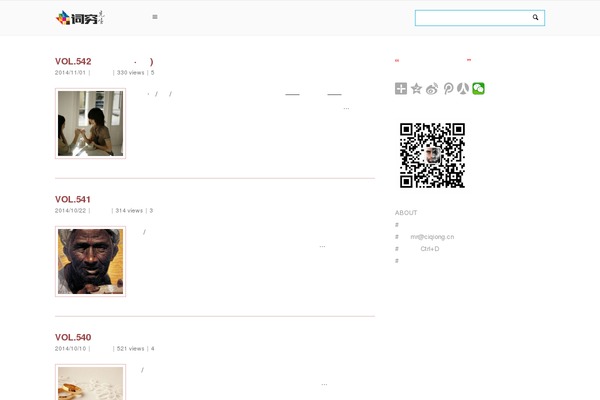Viewport: 600px width, 400px height.
Task: Click the search magnifier icon
Action: click(x=535, y=17)
